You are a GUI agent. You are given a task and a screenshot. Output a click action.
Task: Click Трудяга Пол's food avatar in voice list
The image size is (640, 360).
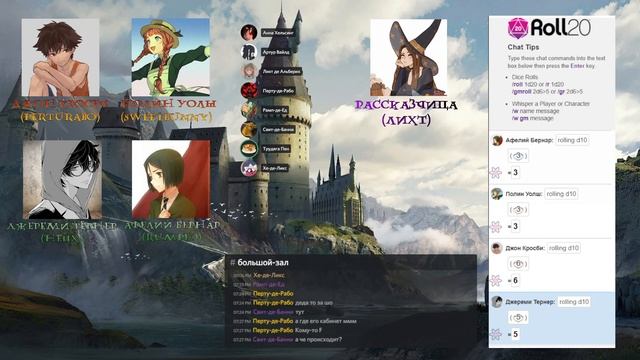pyautogui.click(x=249, y=149)
